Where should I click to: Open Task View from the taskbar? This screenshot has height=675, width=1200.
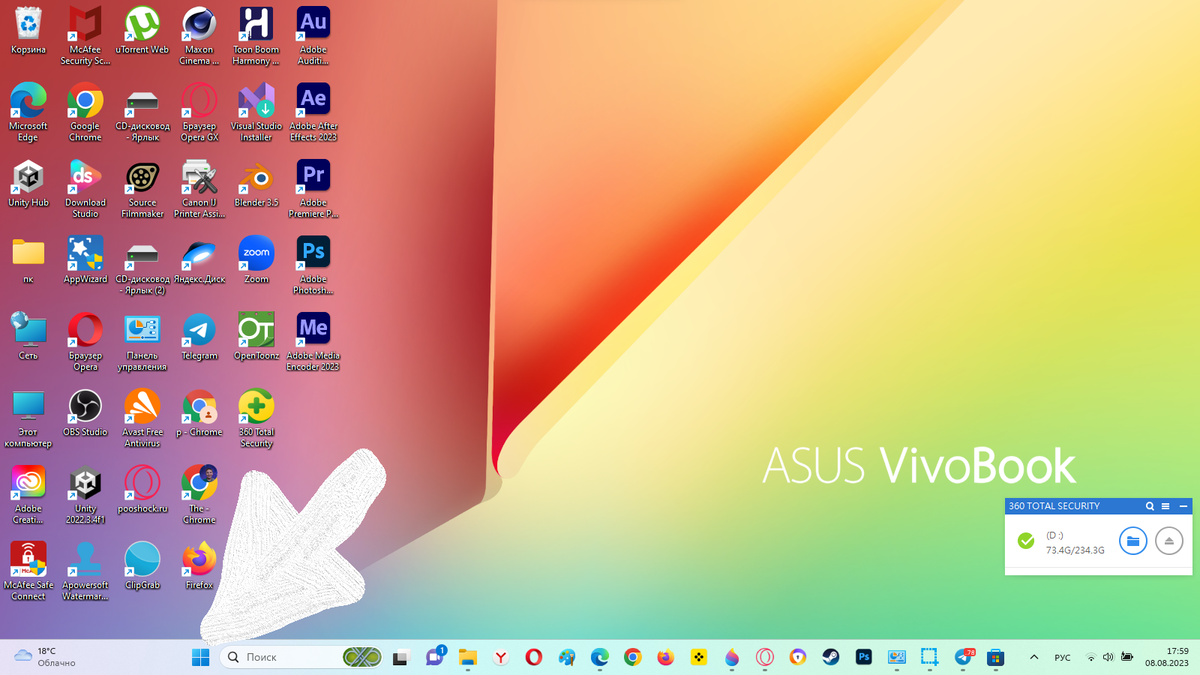pyautogui.click(x=401, y=657)
